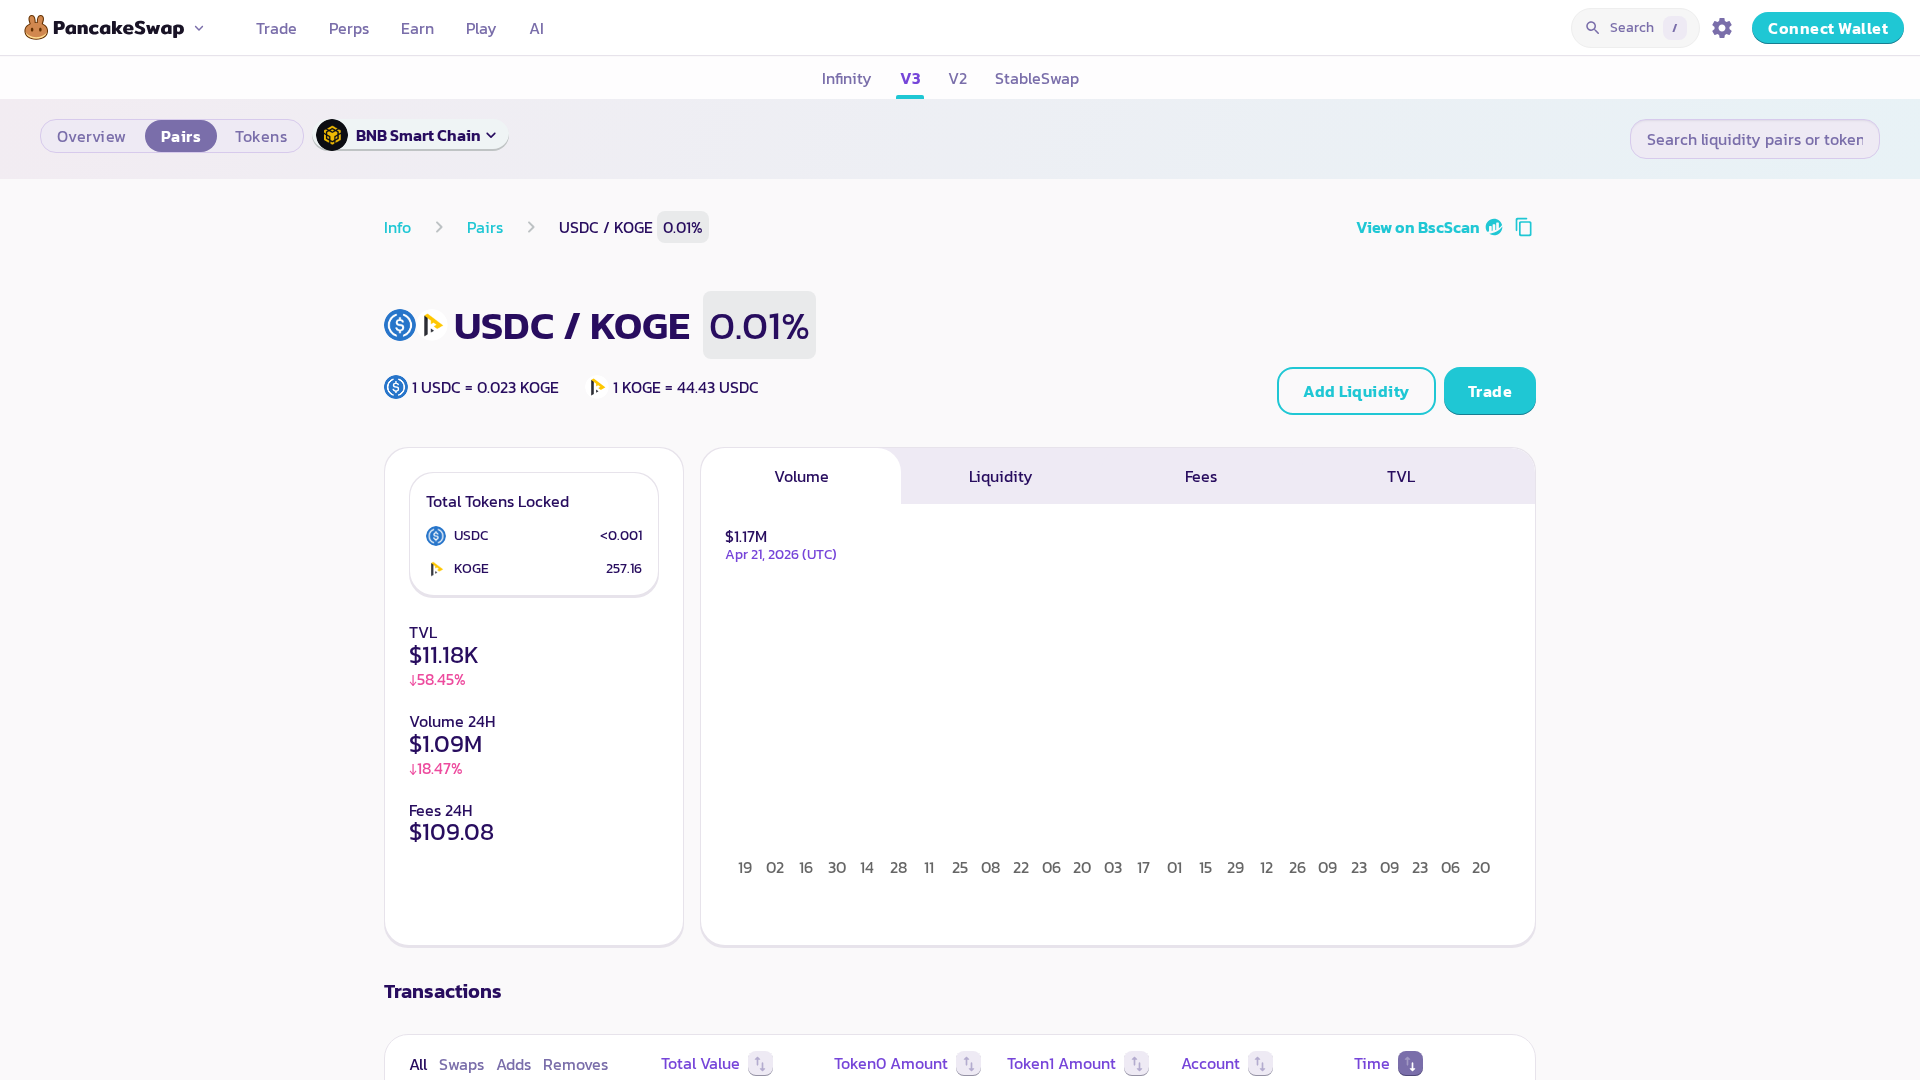Select the V3 tab
Image resolution: width=1920 pixels, height=1080 pixels.
coord(910,78)
